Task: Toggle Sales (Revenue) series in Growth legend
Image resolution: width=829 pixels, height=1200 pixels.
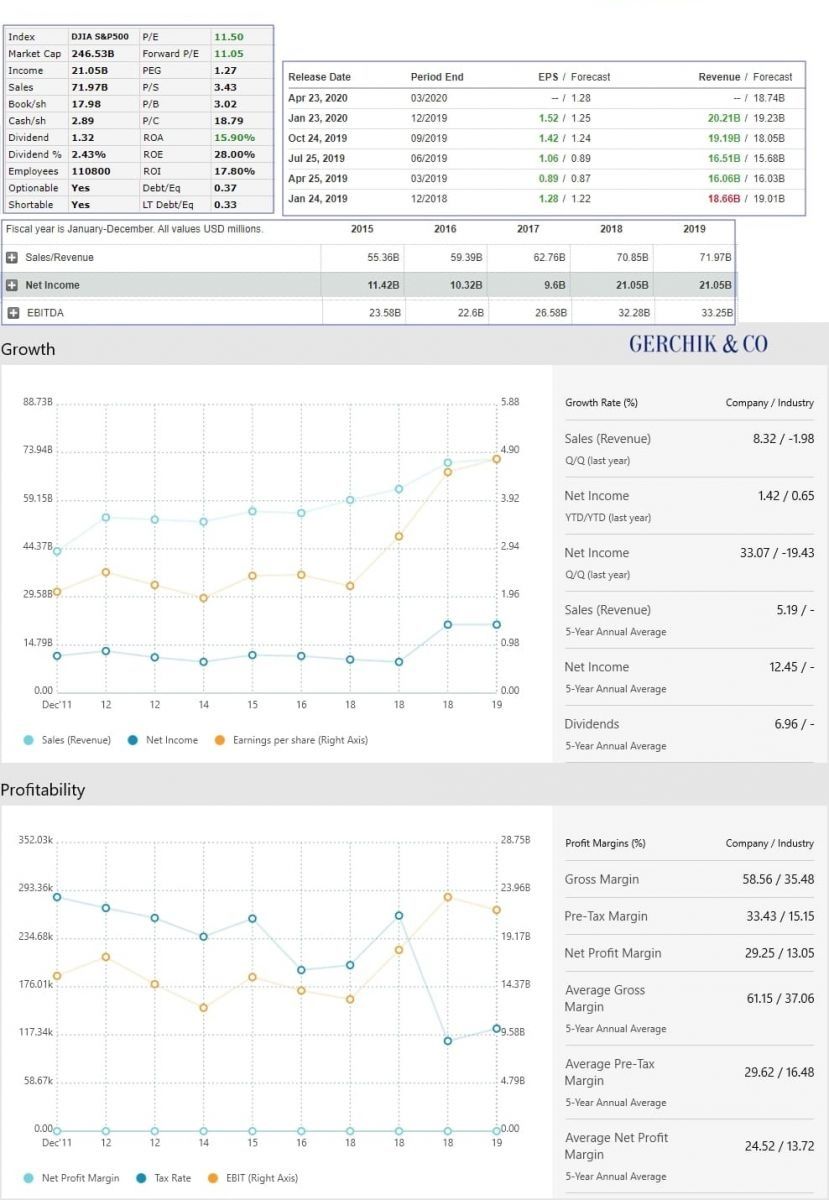Action: click(x=74, y=740)
